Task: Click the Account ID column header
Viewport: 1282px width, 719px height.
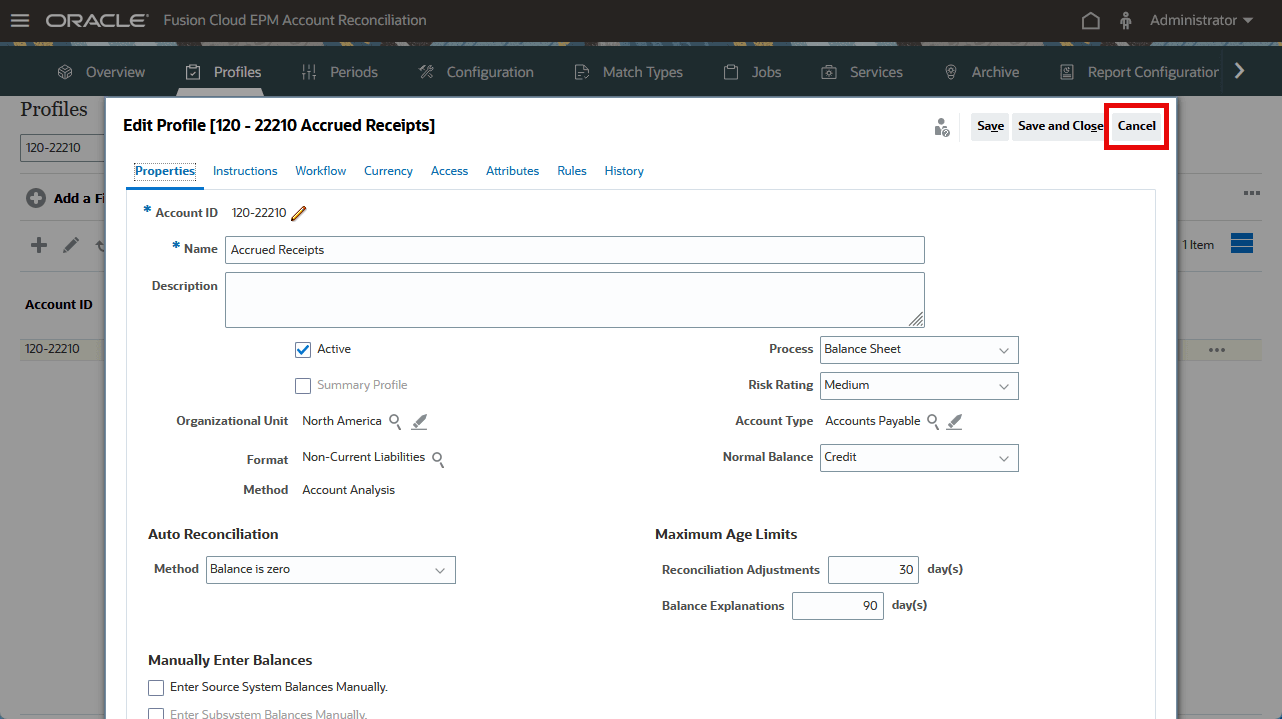Action: pyautogui.click(x=59, y=305)
